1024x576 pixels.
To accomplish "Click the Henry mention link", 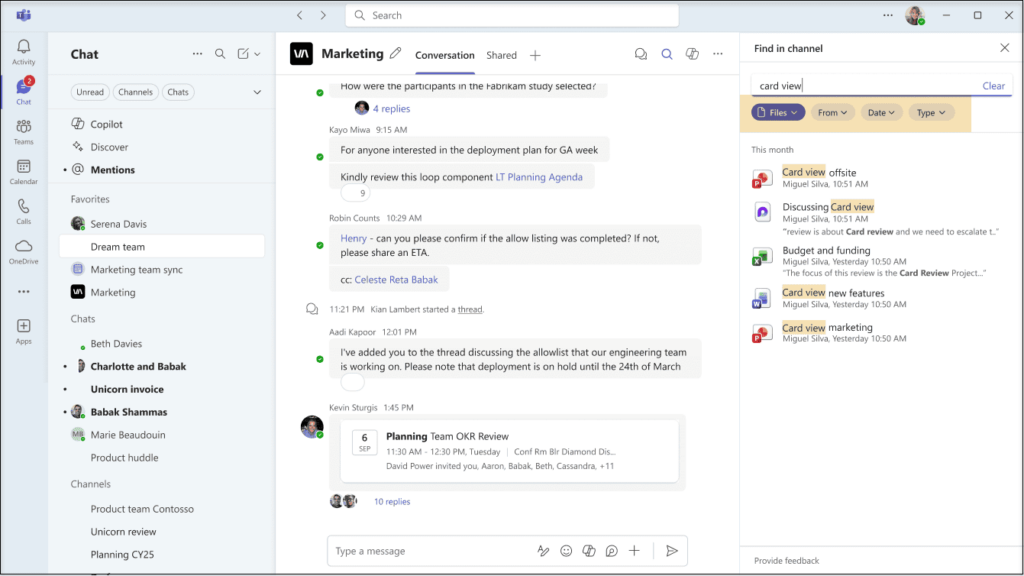I will pos(353,238).
